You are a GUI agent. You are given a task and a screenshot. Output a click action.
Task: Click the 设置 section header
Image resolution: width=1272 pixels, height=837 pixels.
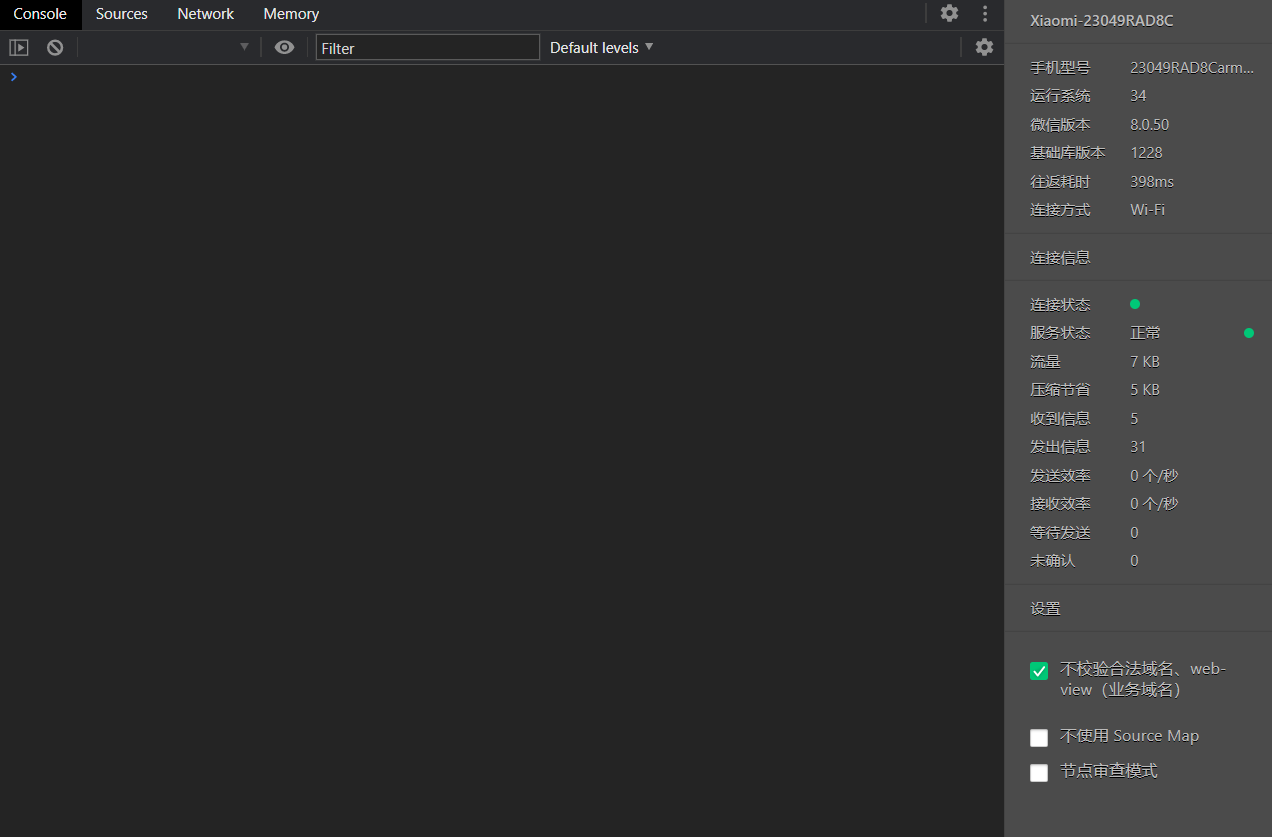[x=1045, y=608]
